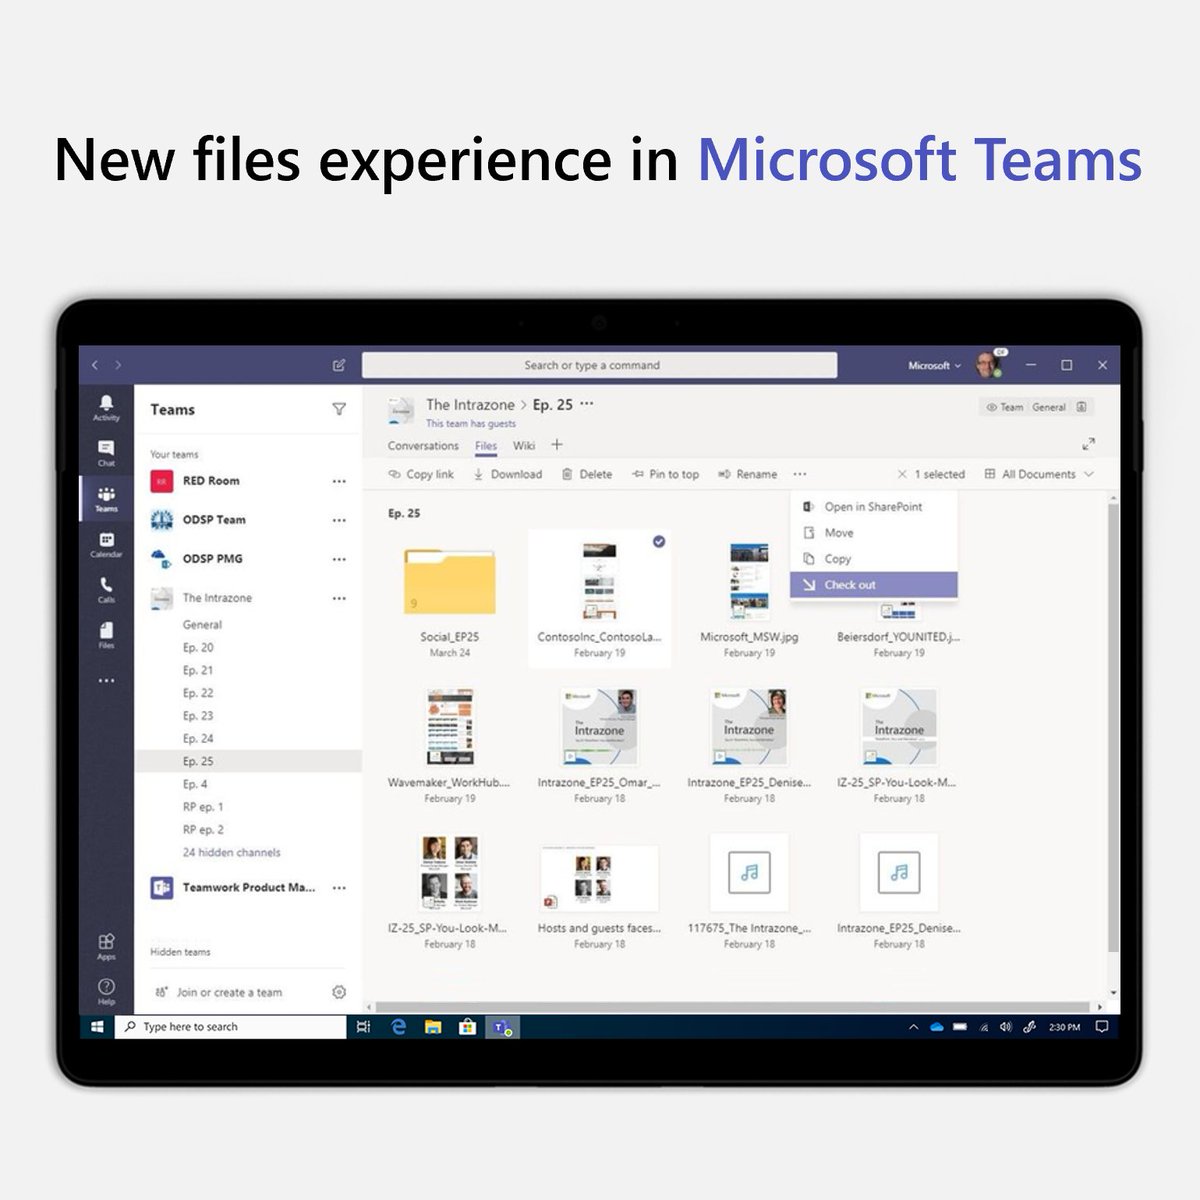Image resolution: width=1200 pixels, height=1200 pixels.
Task: Click Pin to top
Action: (665, 474)
